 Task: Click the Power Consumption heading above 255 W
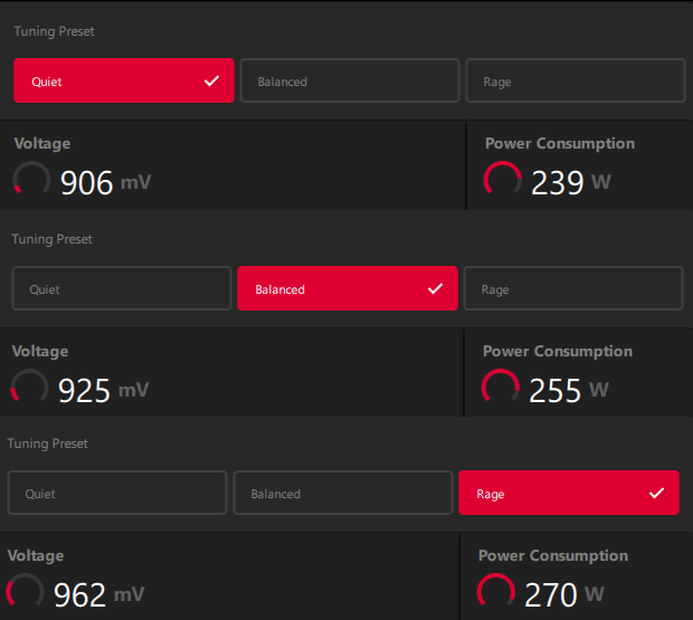558,351
